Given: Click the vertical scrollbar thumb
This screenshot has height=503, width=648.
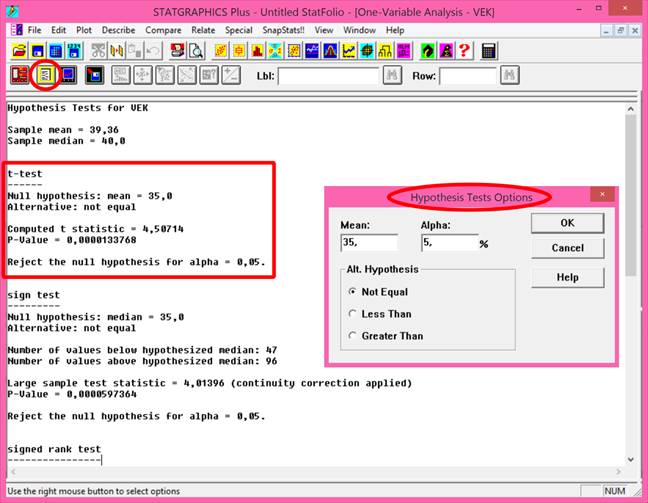Looking at the screenshot, I should (631, 195).
